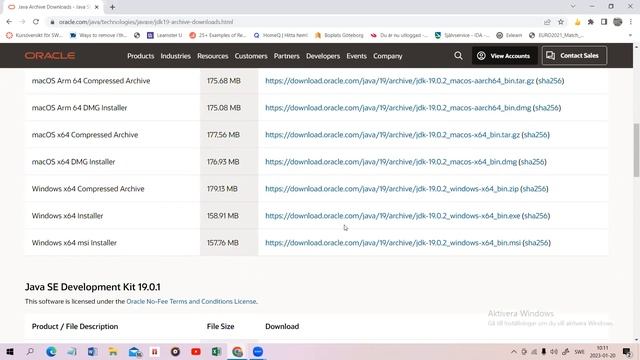
Task: Open the Customers menu
Action: [251, 56]
